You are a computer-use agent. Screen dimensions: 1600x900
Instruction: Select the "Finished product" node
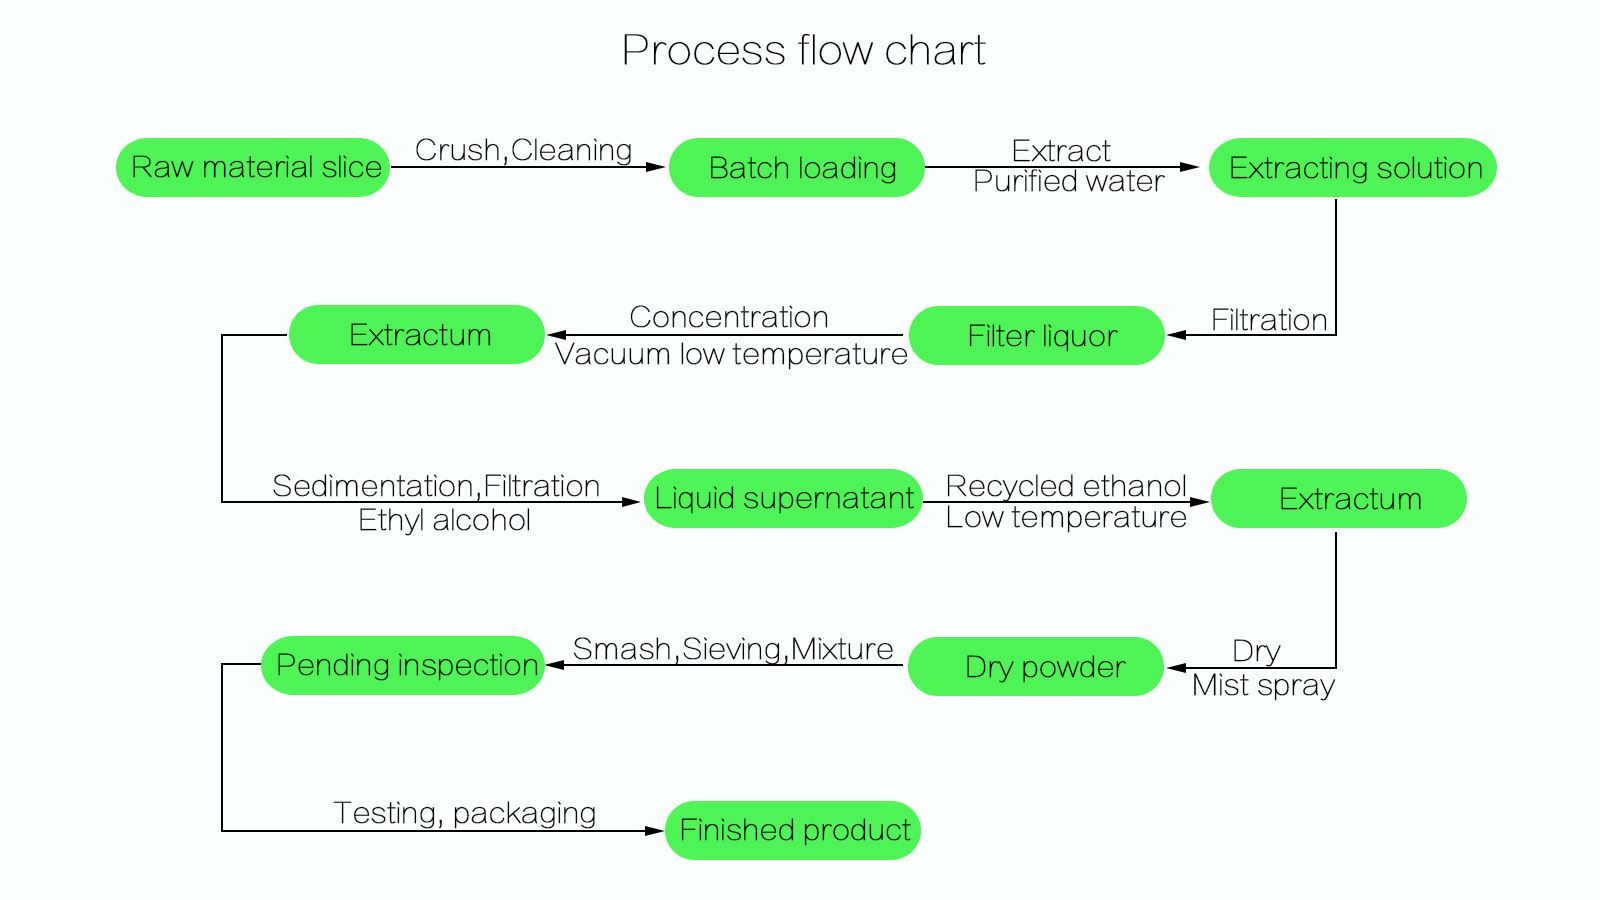click(x=793, y=830)
